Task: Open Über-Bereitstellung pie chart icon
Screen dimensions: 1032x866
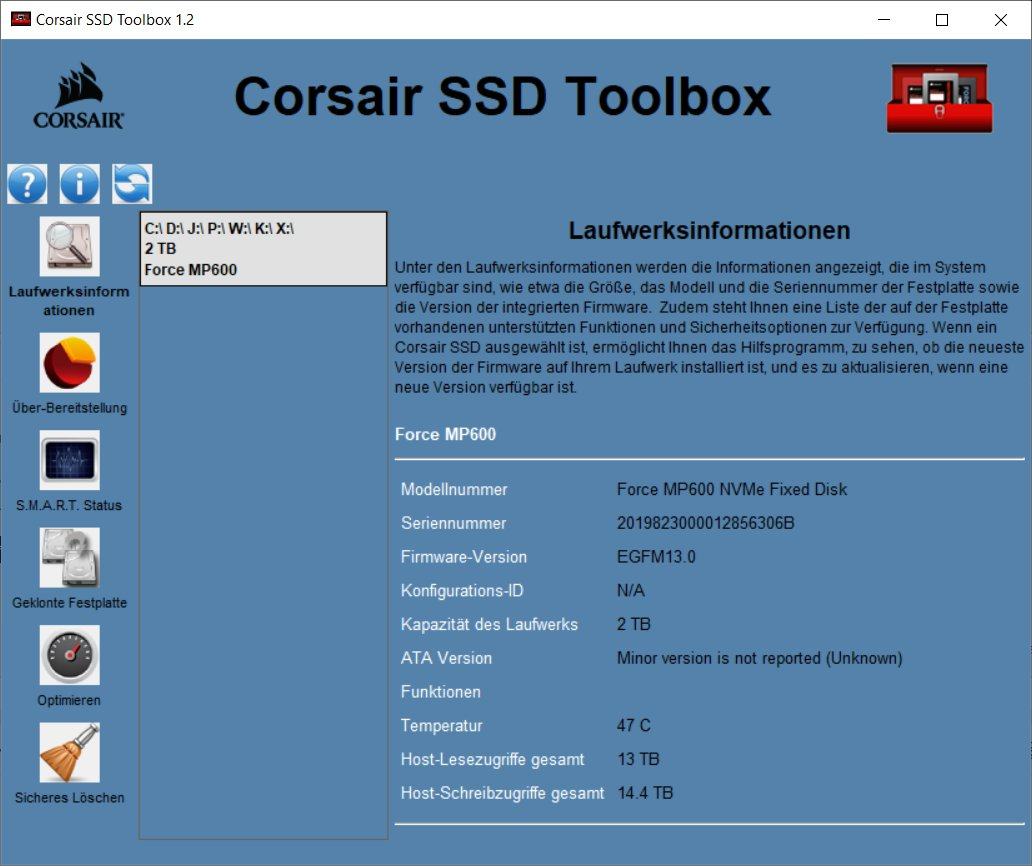Action: 69,363
